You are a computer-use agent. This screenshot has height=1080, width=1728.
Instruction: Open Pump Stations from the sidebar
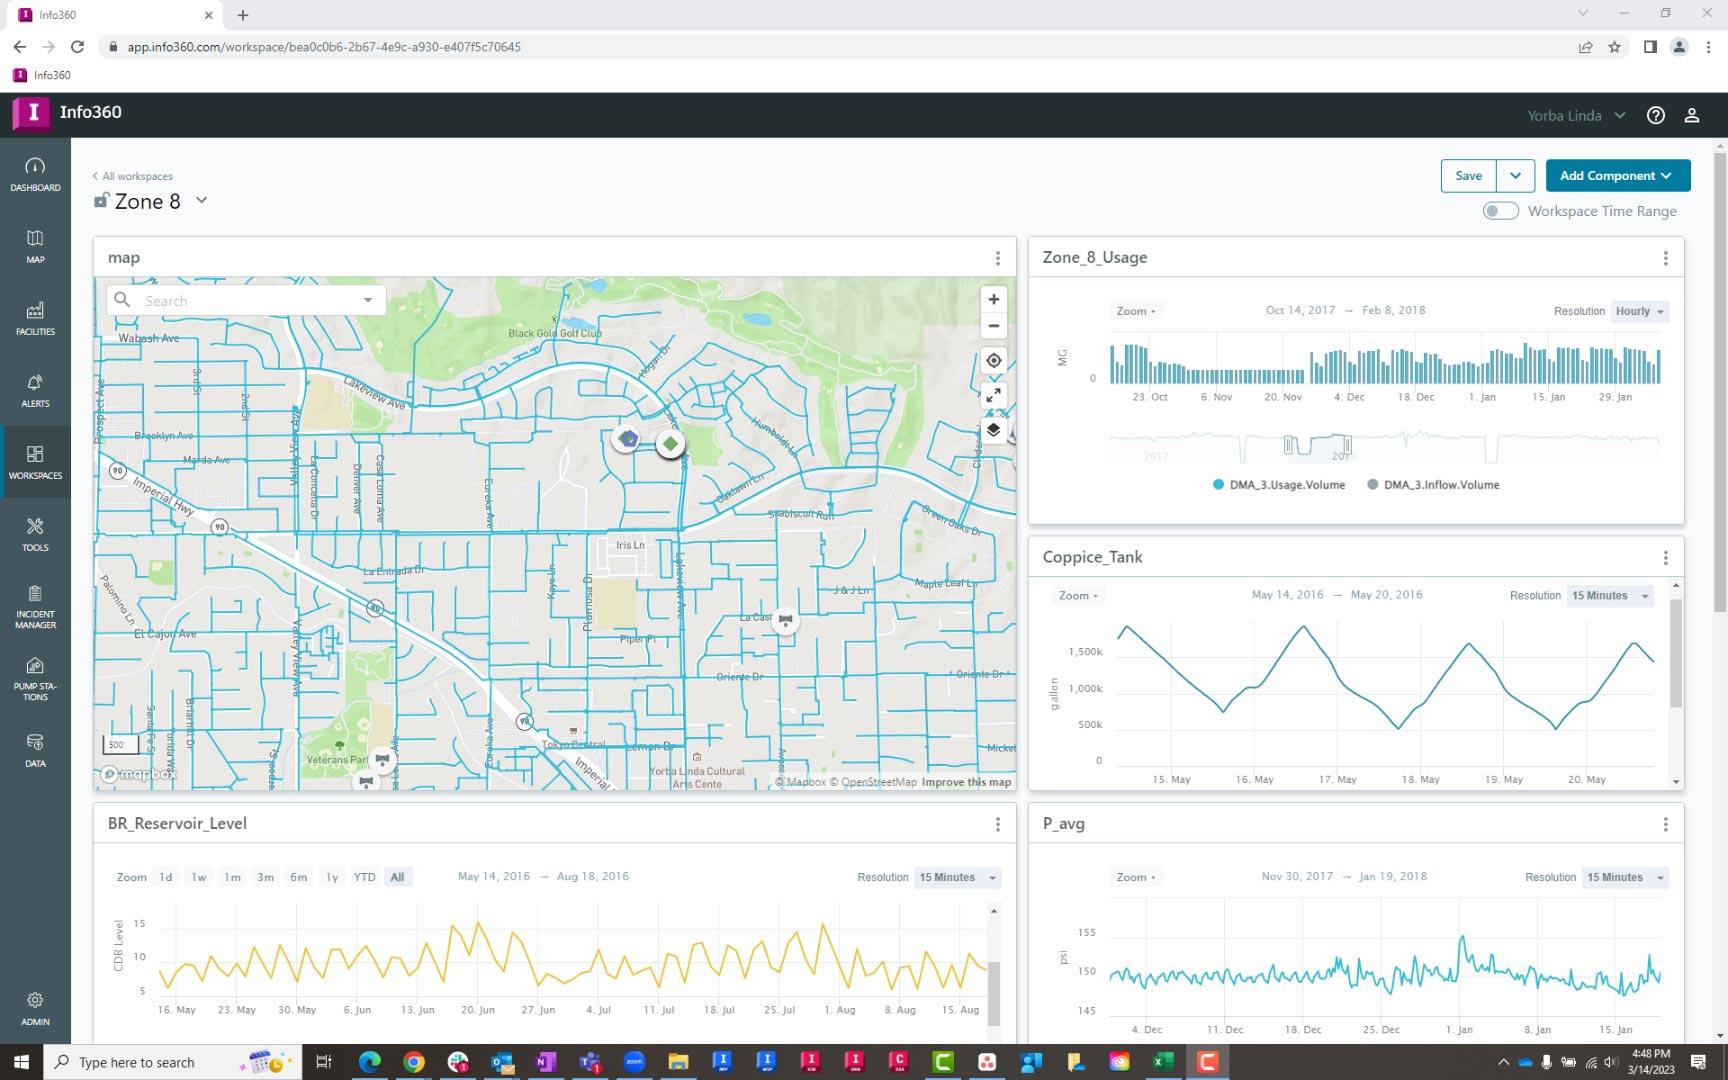pyautogui.click(x=35, y=678)
